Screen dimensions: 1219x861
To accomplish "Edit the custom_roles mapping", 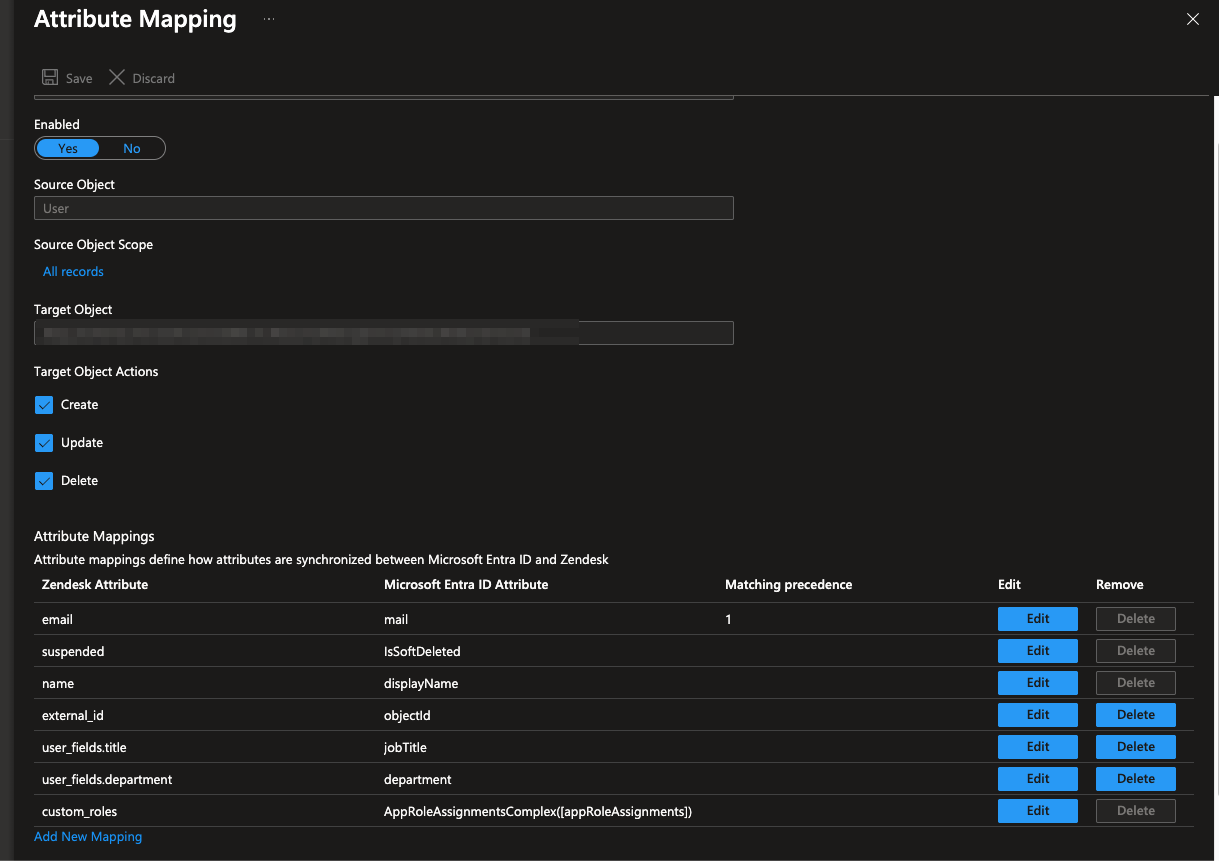I will point(1038,811).
